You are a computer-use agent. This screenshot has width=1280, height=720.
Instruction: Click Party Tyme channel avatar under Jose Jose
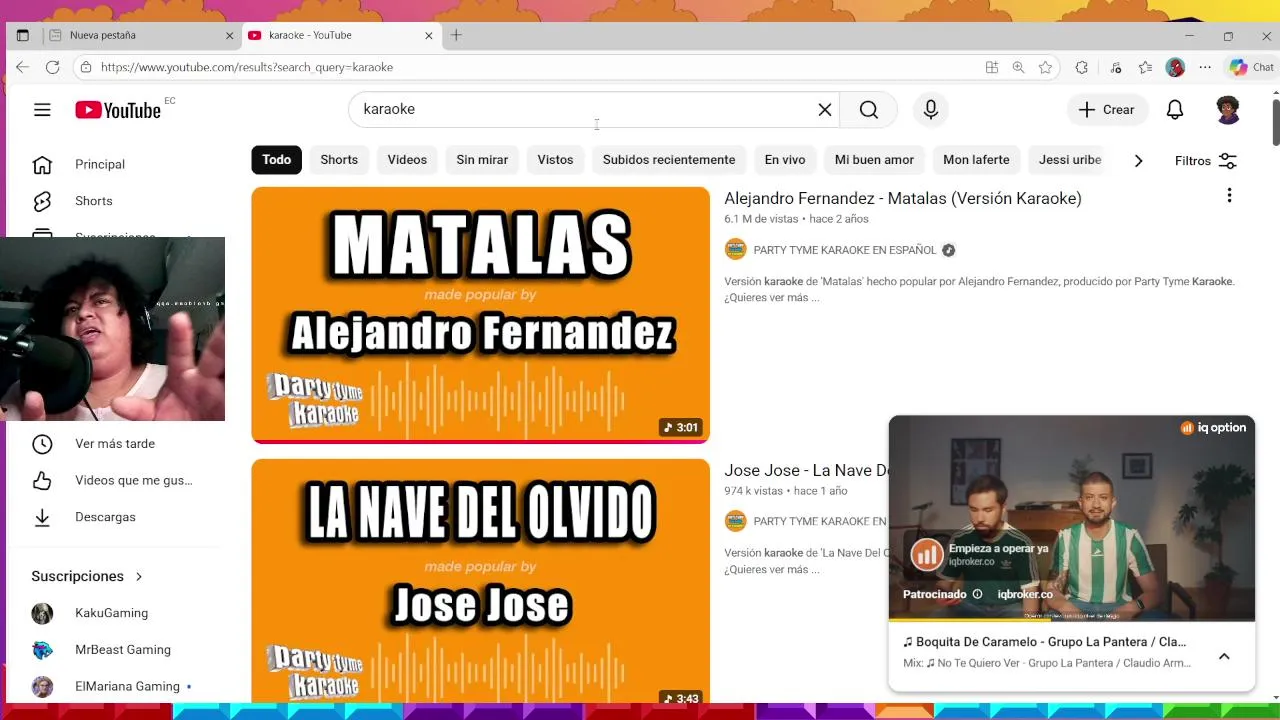click(735, 521)
